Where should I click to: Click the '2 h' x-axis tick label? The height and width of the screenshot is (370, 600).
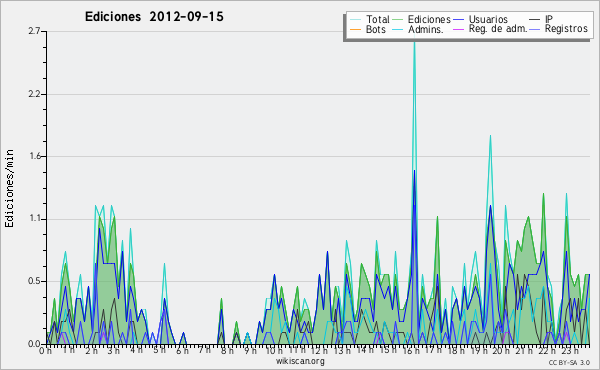click(91, 351)
